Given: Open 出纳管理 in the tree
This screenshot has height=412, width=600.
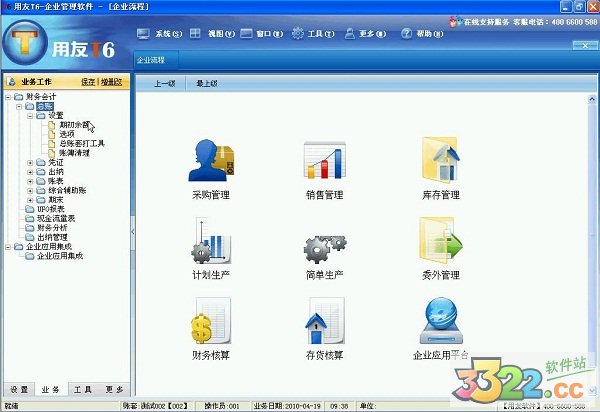Looking at the screenshot, I should click(52, 237).
